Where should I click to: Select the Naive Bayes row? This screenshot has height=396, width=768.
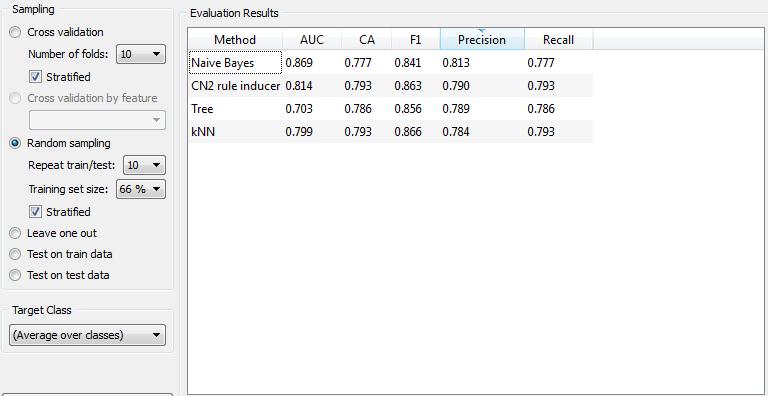(390, 63)
